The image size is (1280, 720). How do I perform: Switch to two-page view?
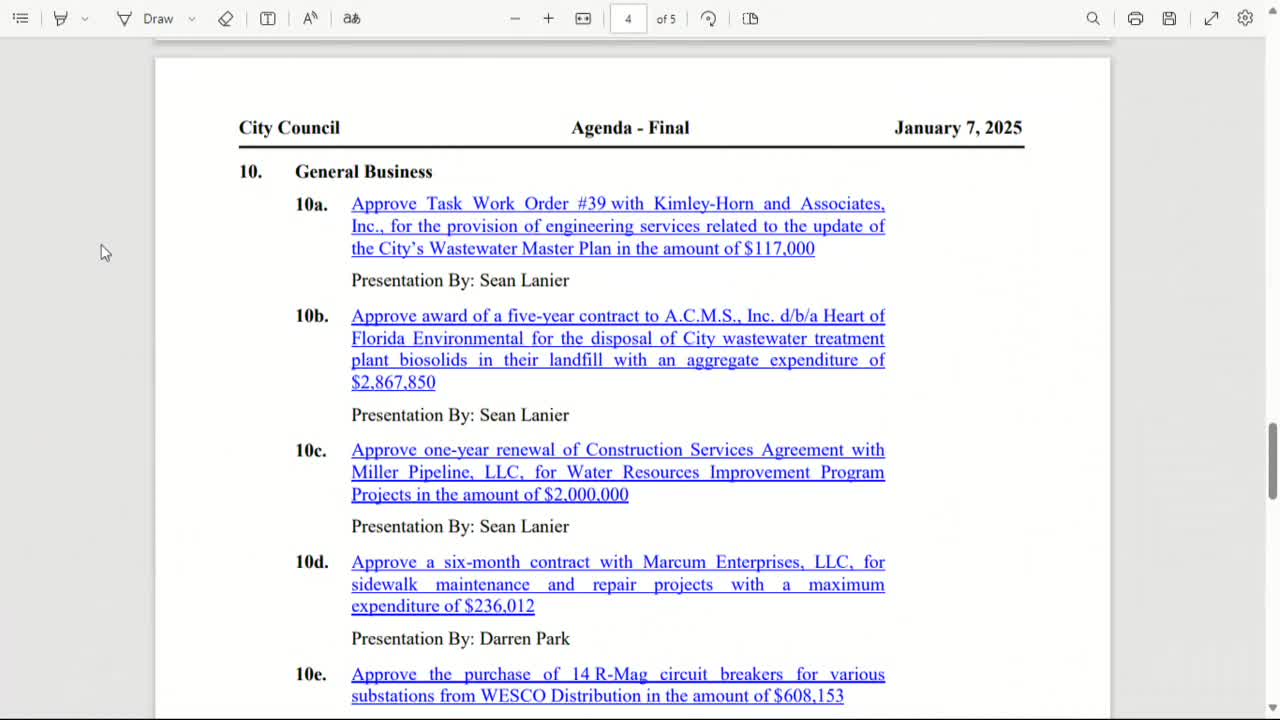[x=750, y=18]
